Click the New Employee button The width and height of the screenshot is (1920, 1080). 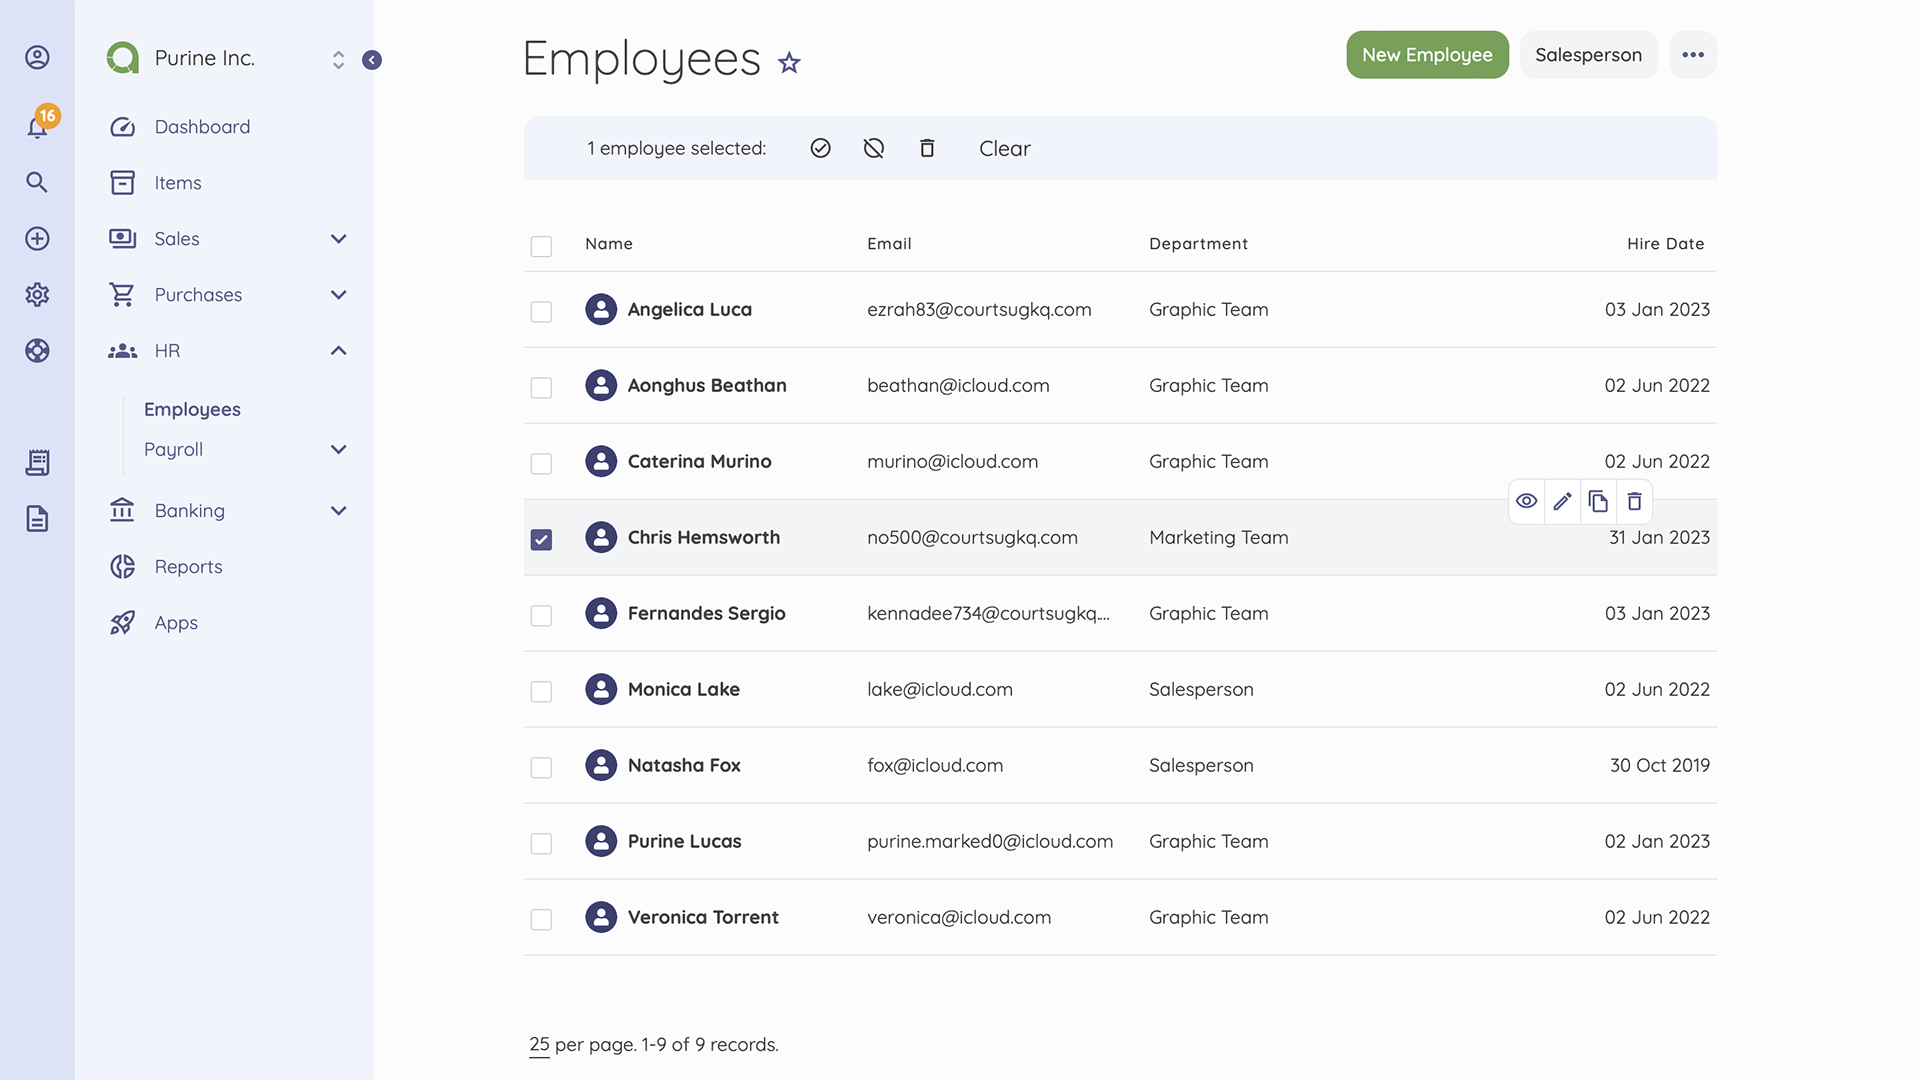(1427, 55)
